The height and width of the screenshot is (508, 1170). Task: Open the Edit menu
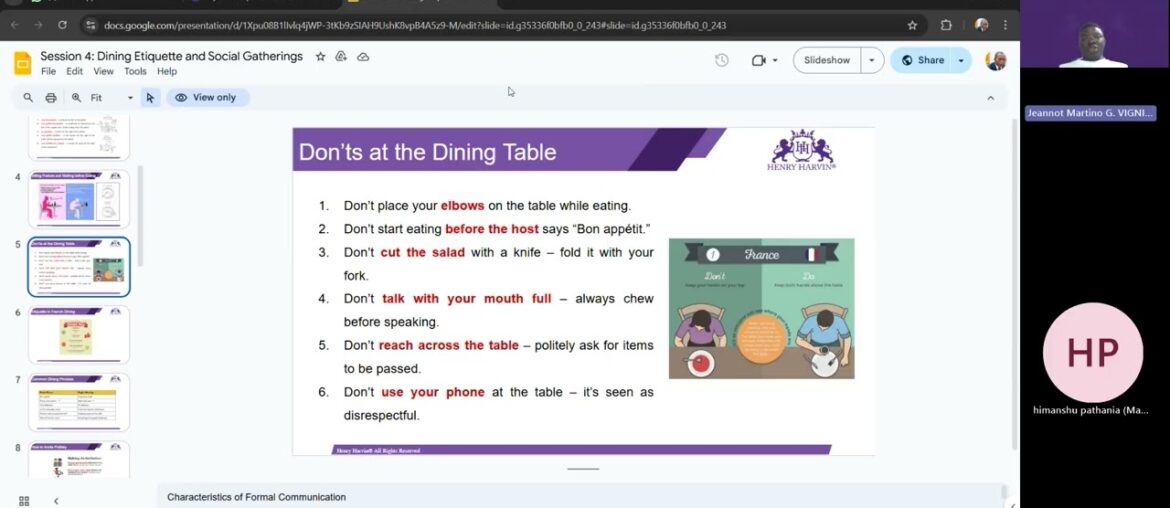[75, 72]
